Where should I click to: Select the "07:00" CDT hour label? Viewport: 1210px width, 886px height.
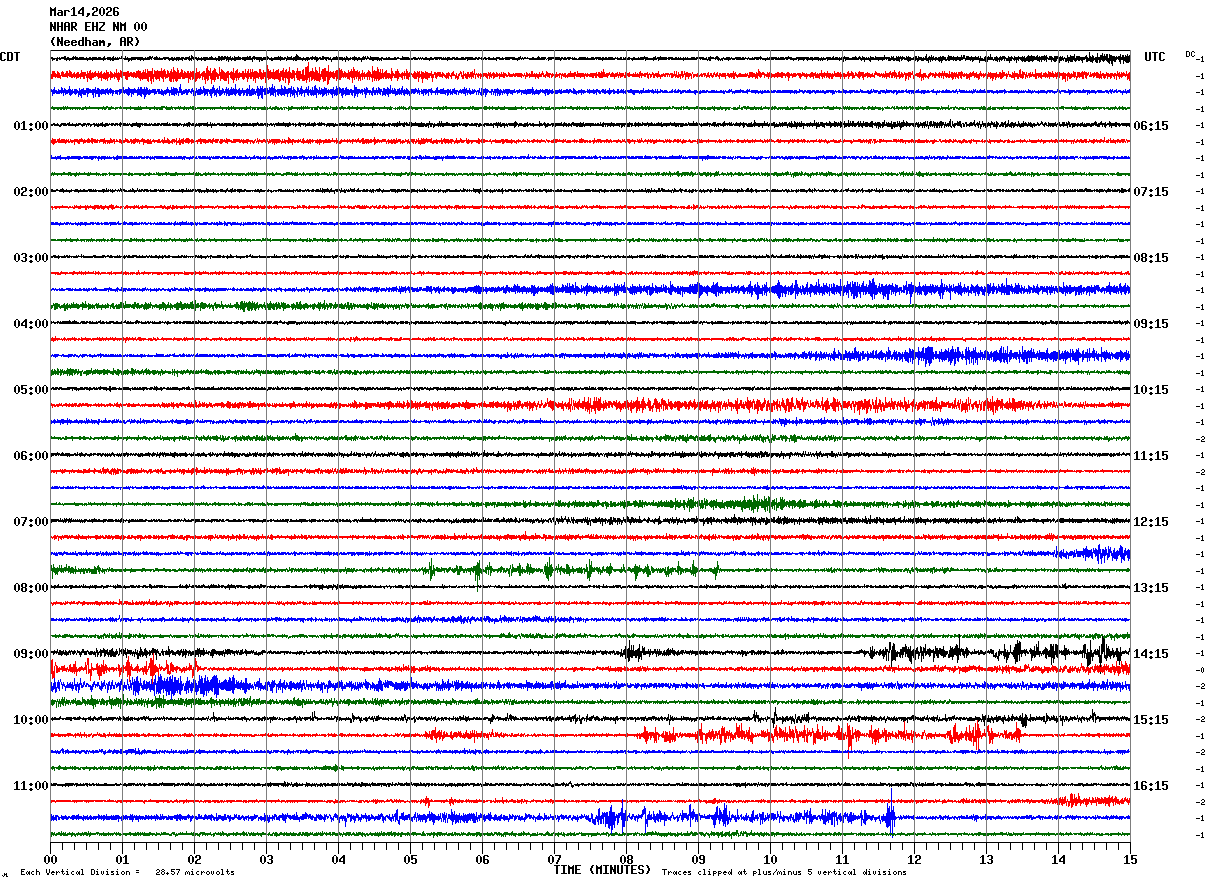31,522
